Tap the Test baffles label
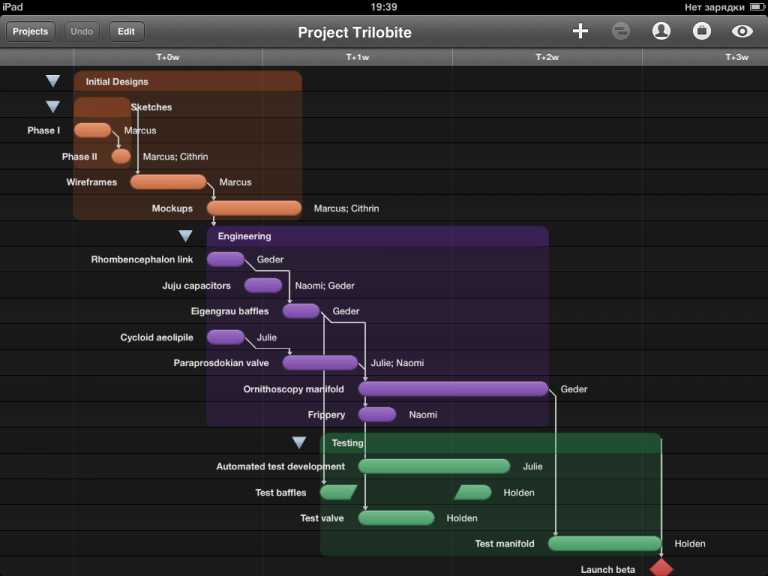The image size is (768, 576). [281, 492]
